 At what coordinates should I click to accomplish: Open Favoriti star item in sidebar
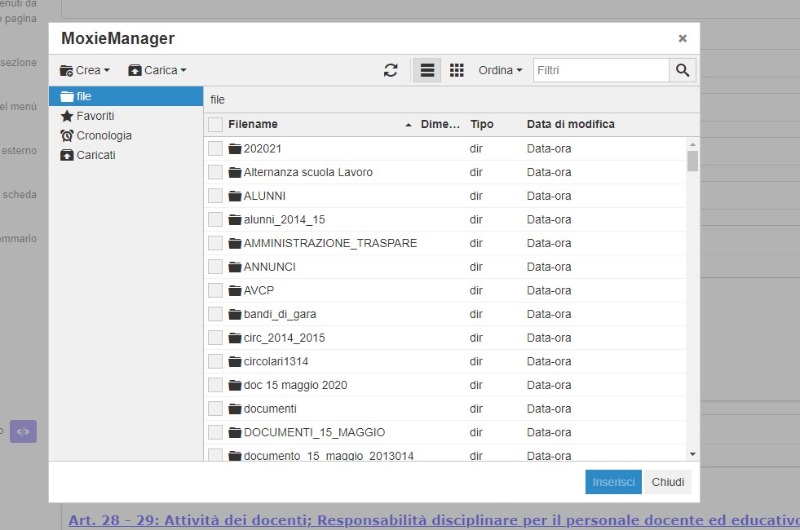click(x=87, y=116)
